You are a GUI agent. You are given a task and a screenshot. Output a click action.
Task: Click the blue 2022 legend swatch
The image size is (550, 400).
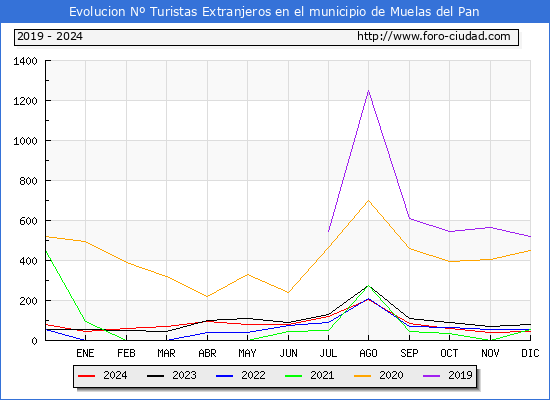click(x=224, y=376)
